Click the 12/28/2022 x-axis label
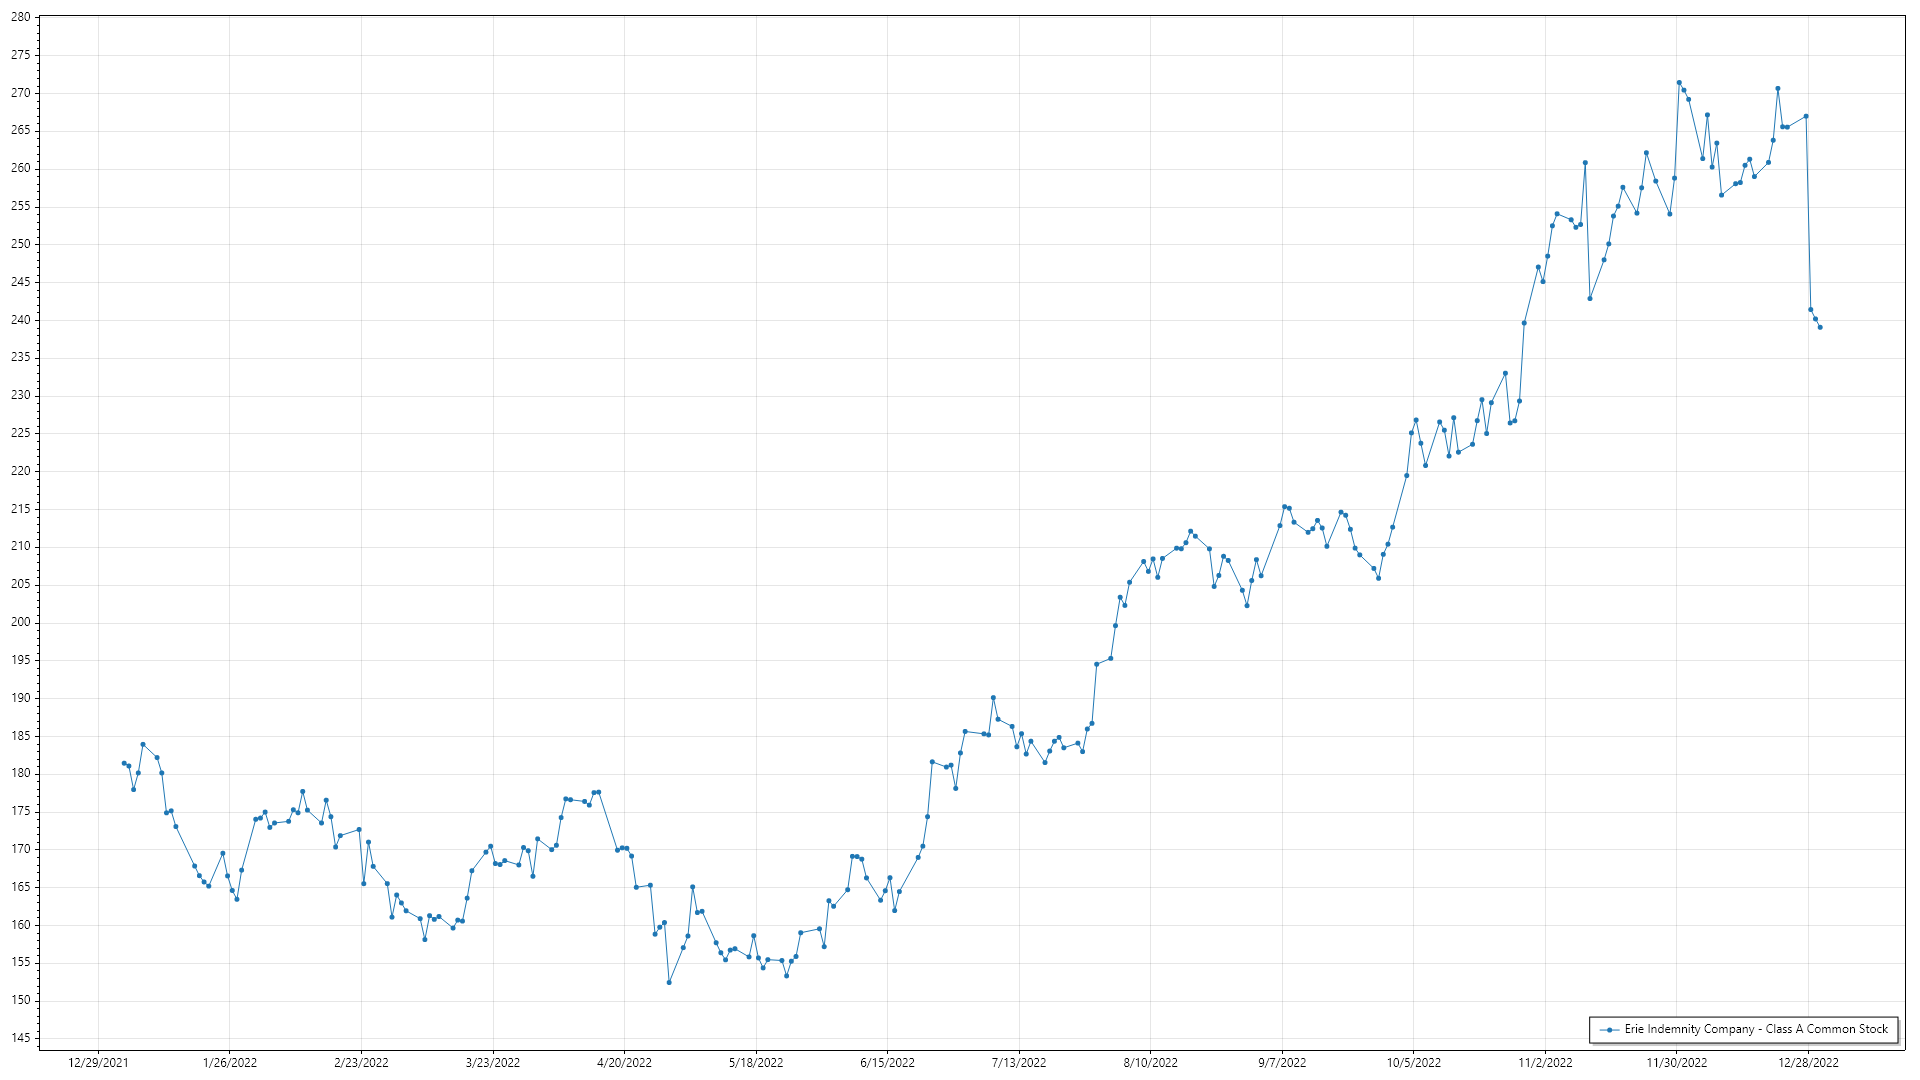Screen dimensions: 1920x1080 tap(1808, 1063)
